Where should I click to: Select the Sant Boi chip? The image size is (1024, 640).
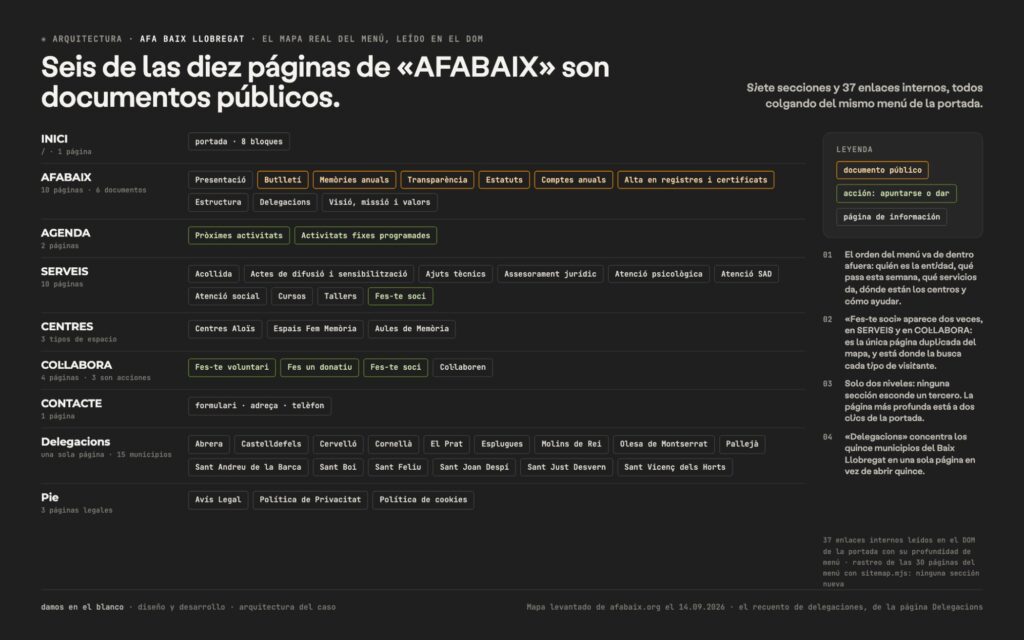[x=338, y=468]
